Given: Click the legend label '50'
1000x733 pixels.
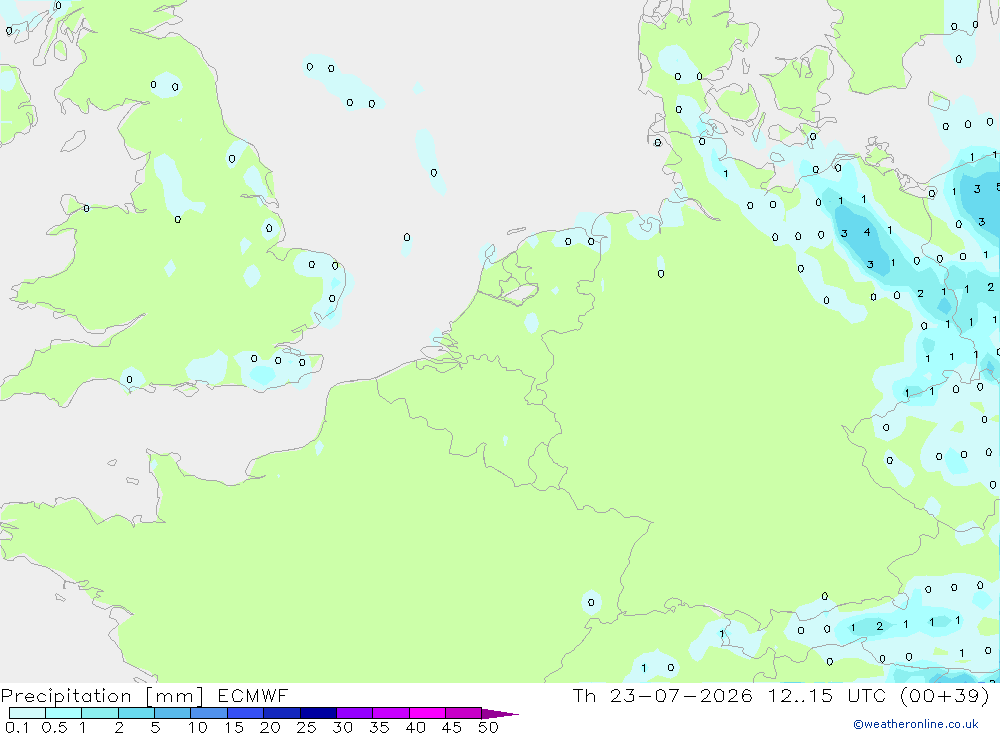Looking at the screenshot, I should pyautogui.click(x=489, y=727).
